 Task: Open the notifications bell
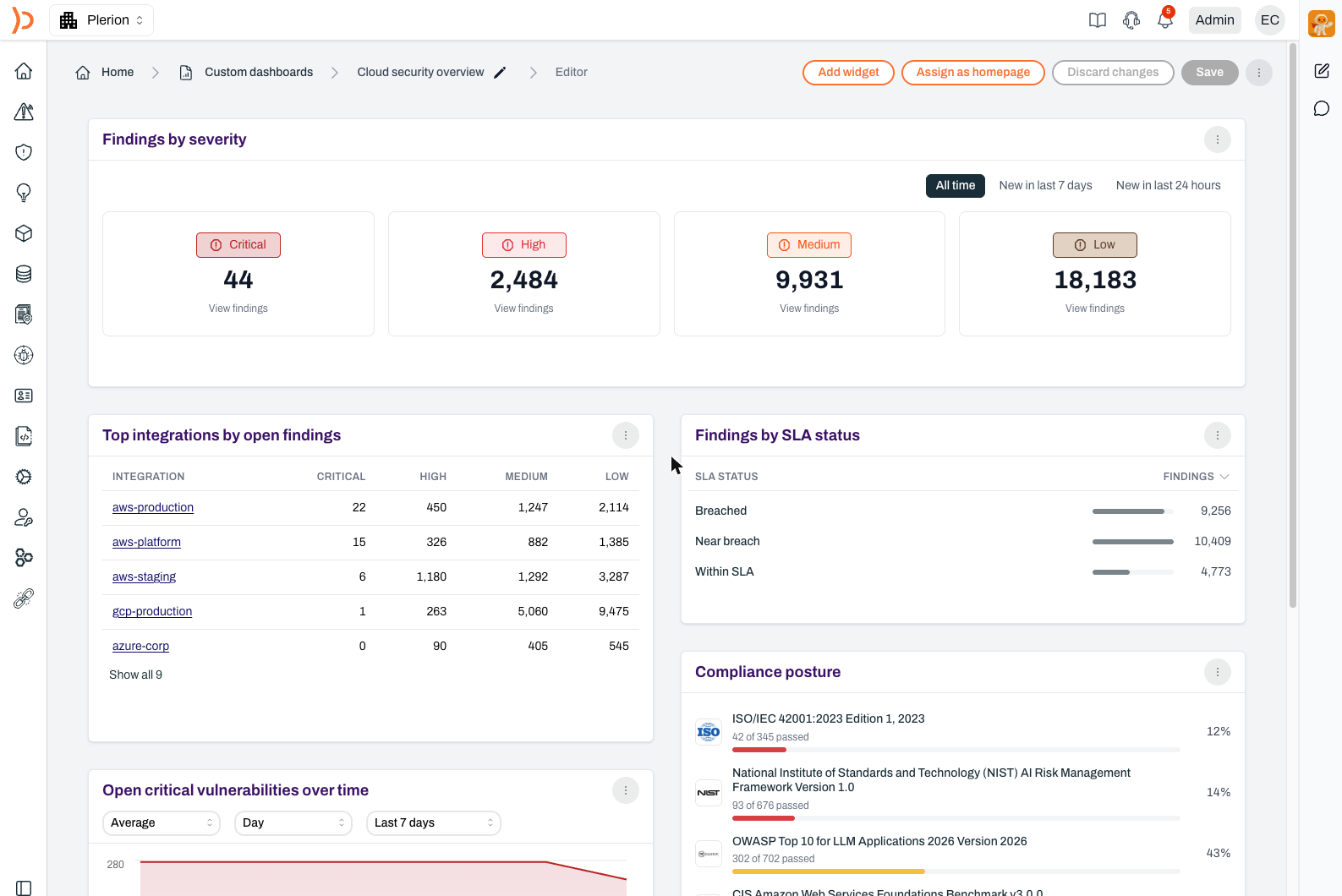pyautogui.click(x=1165, y=20)
